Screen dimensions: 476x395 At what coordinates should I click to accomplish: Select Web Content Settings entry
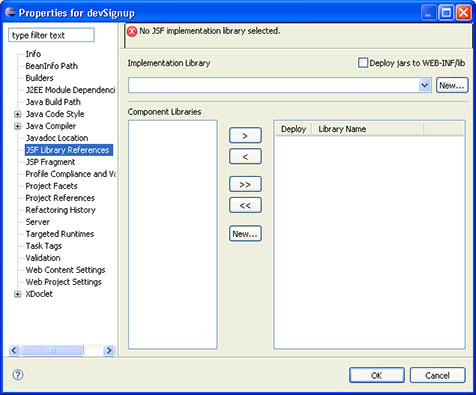click(x=65, y=270)
